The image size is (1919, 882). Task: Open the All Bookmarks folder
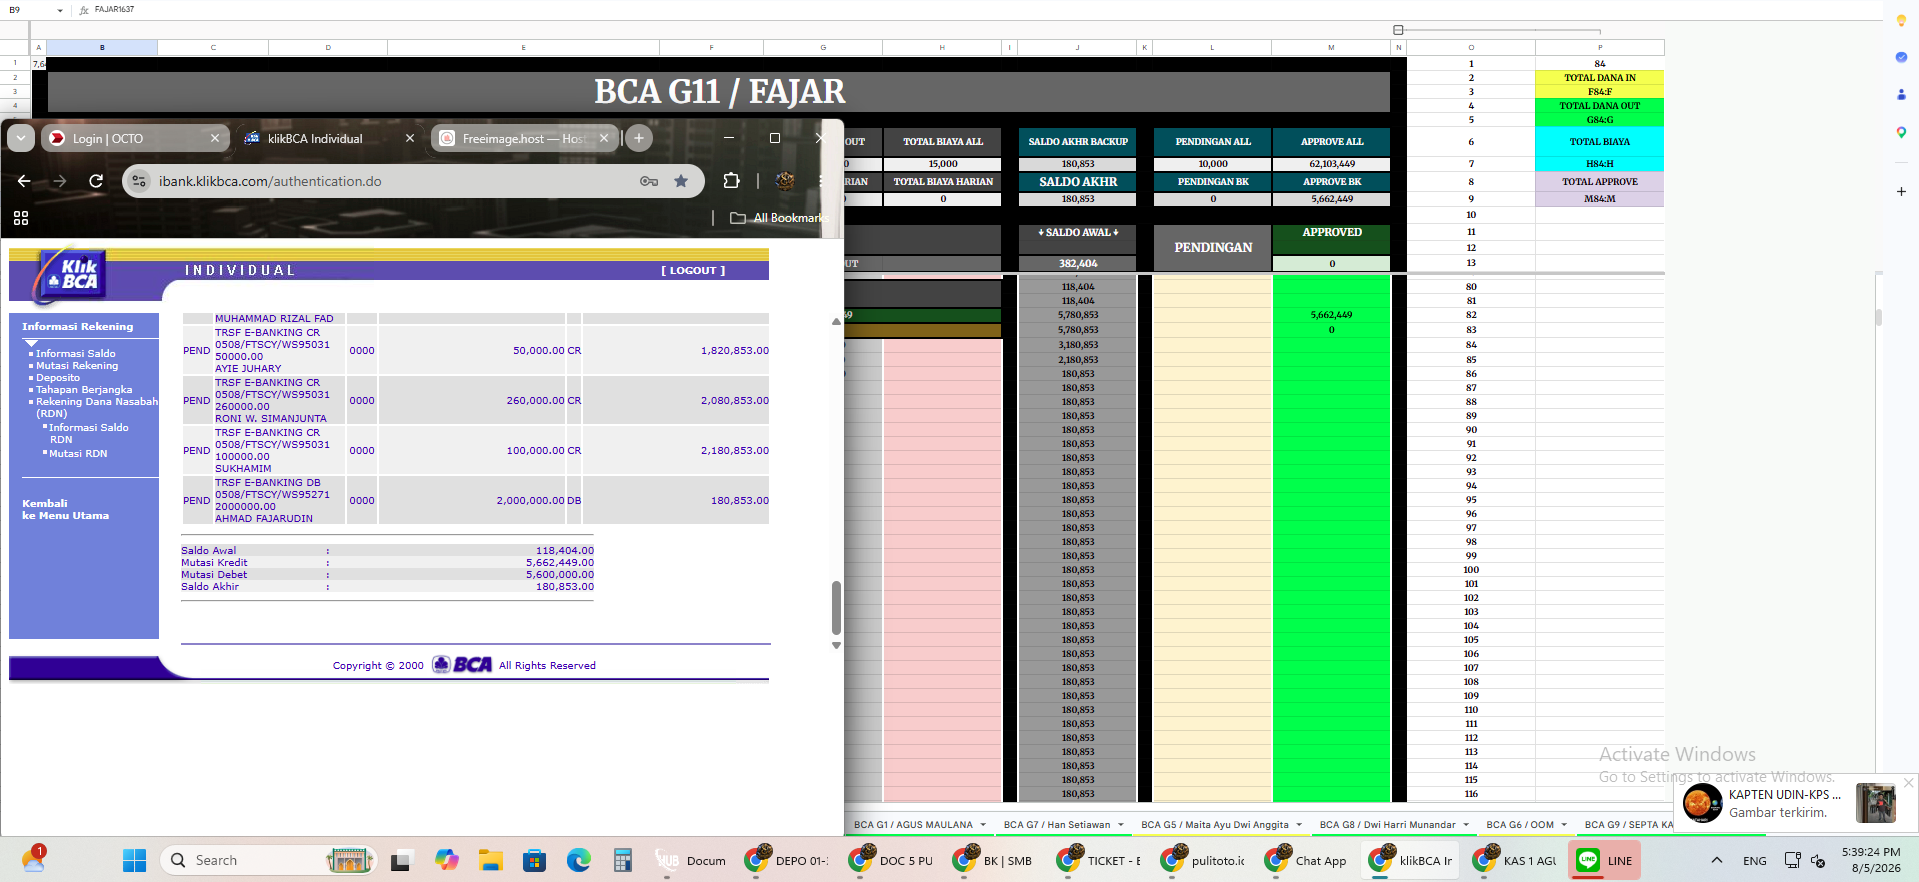click(779, 218)
